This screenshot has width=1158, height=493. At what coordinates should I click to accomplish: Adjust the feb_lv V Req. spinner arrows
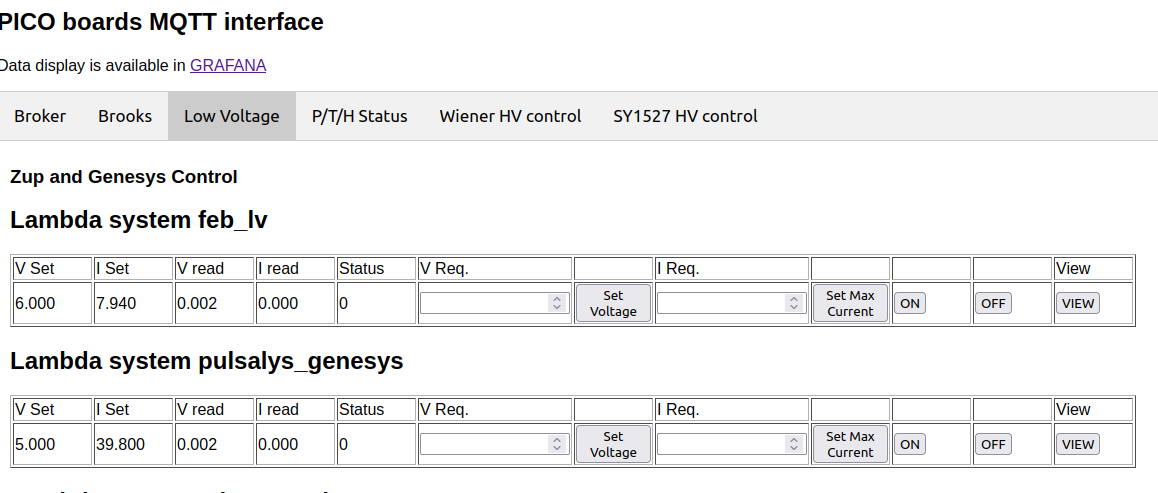click(x=558, y=303)
